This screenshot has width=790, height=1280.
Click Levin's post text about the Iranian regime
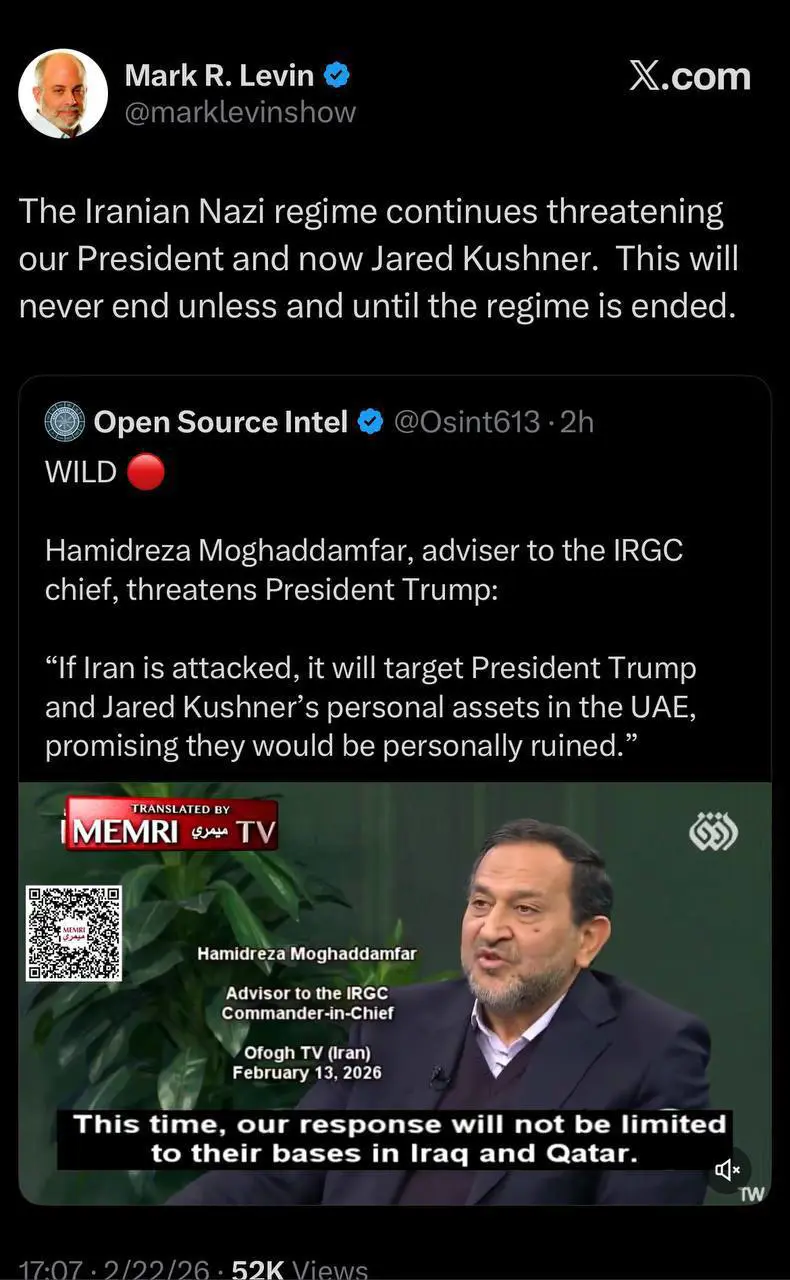point(378,258)
